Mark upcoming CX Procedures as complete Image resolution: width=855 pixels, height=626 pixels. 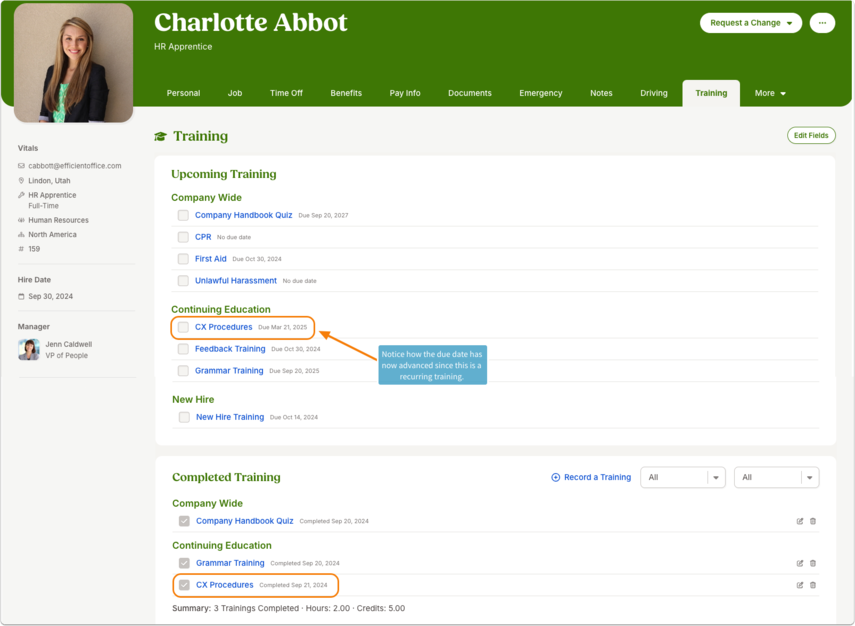[183, 327]
